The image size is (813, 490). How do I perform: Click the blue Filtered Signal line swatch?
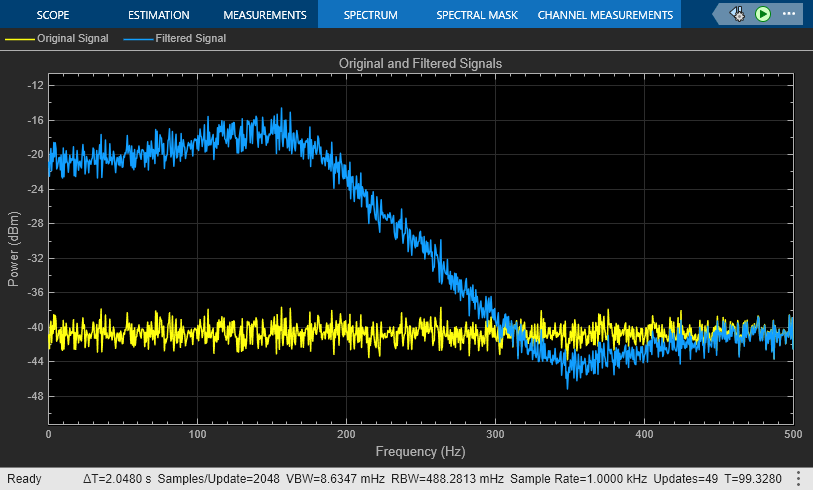tap(138, 38)
